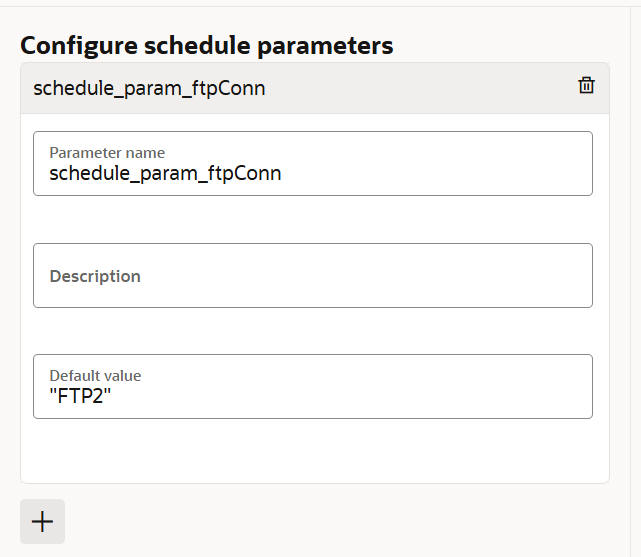Screen dimensions: 641x557
Task: Add a new schedule parameter with plus
Action: (42, 521)
